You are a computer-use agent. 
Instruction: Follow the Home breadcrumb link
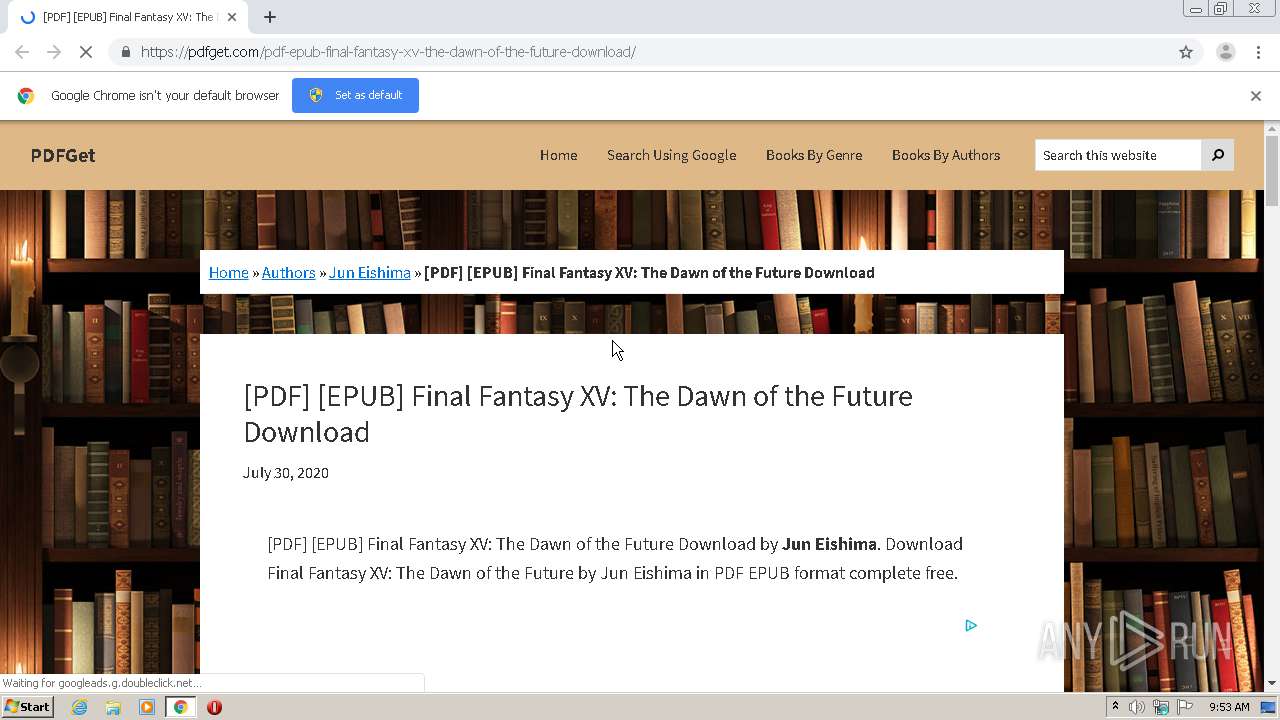pos(228,272)
